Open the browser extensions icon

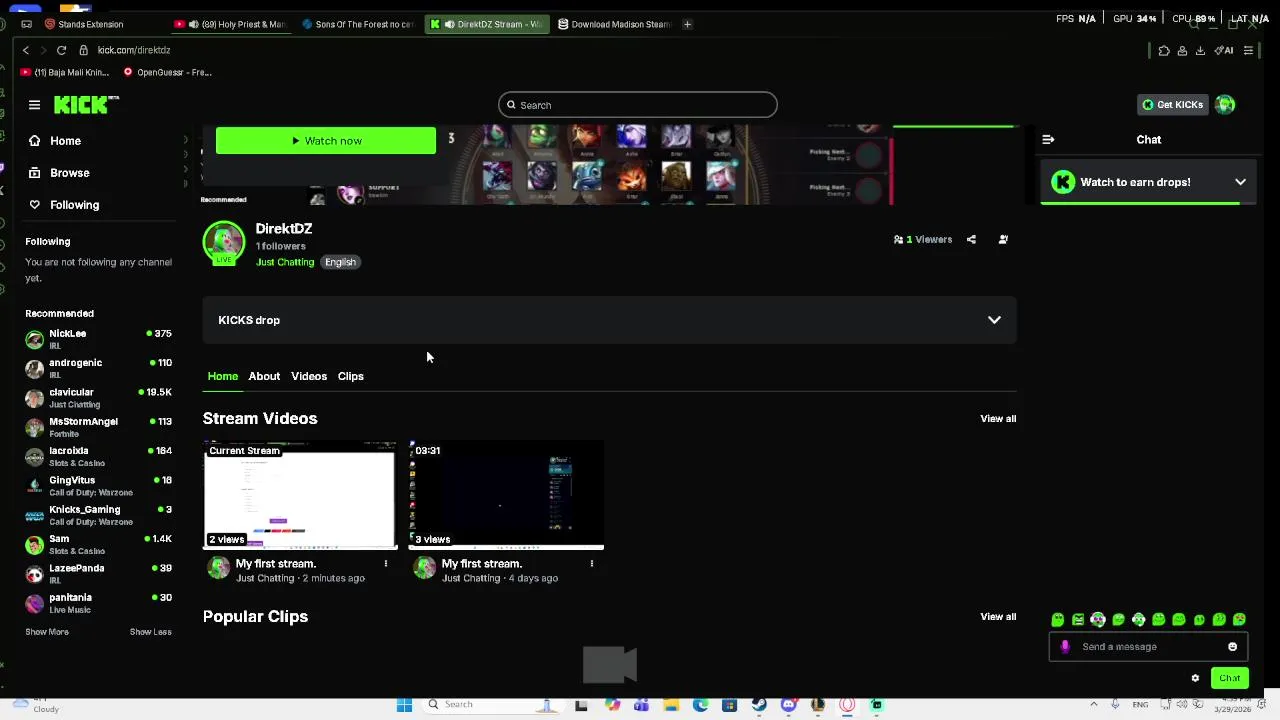tap(1164, 50)
